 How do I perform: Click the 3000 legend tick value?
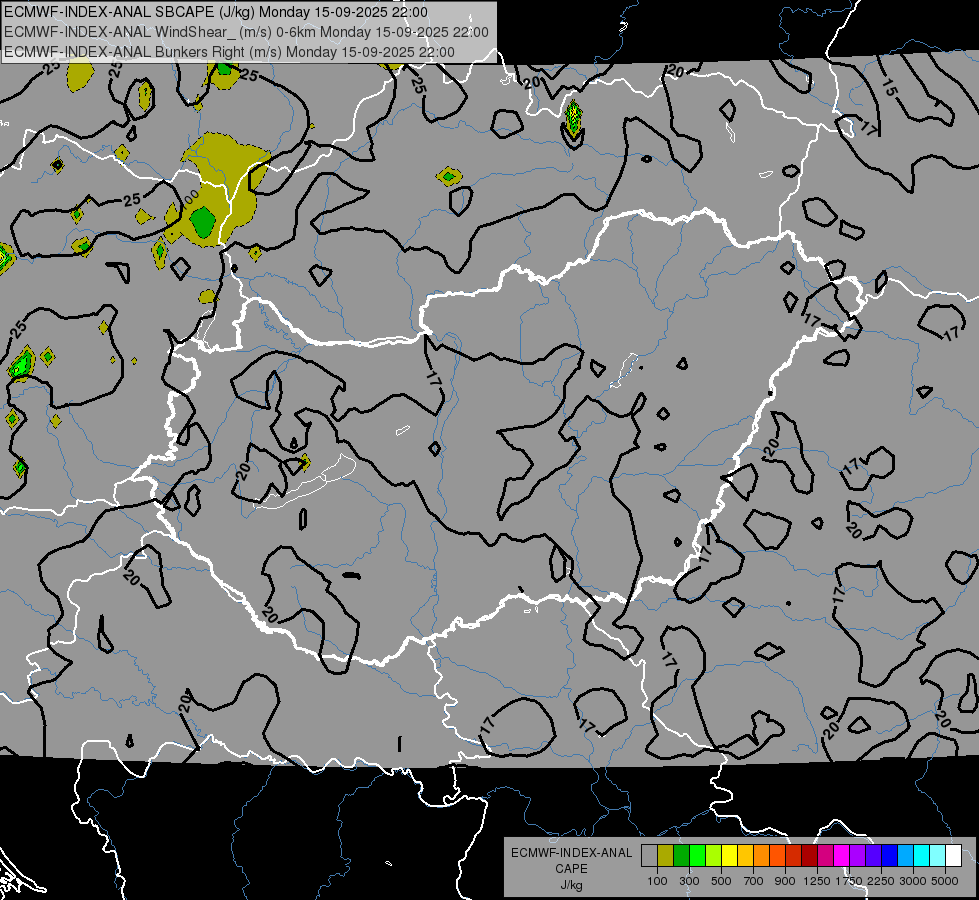[x=912, y=881]
